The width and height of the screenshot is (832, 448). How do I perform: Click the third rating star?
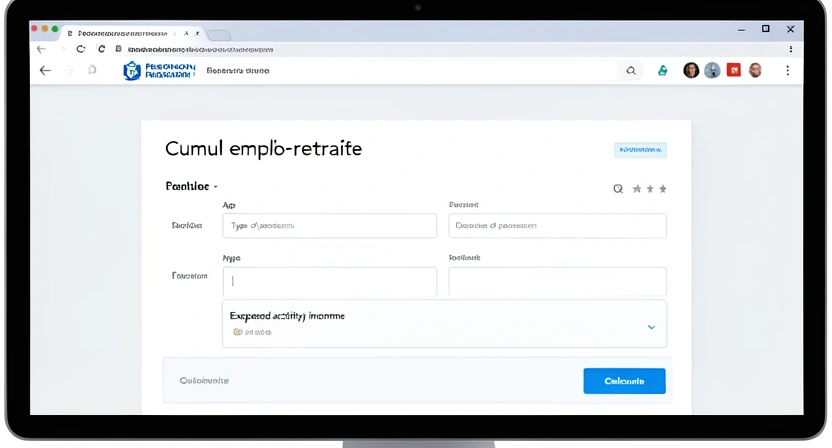663,189
